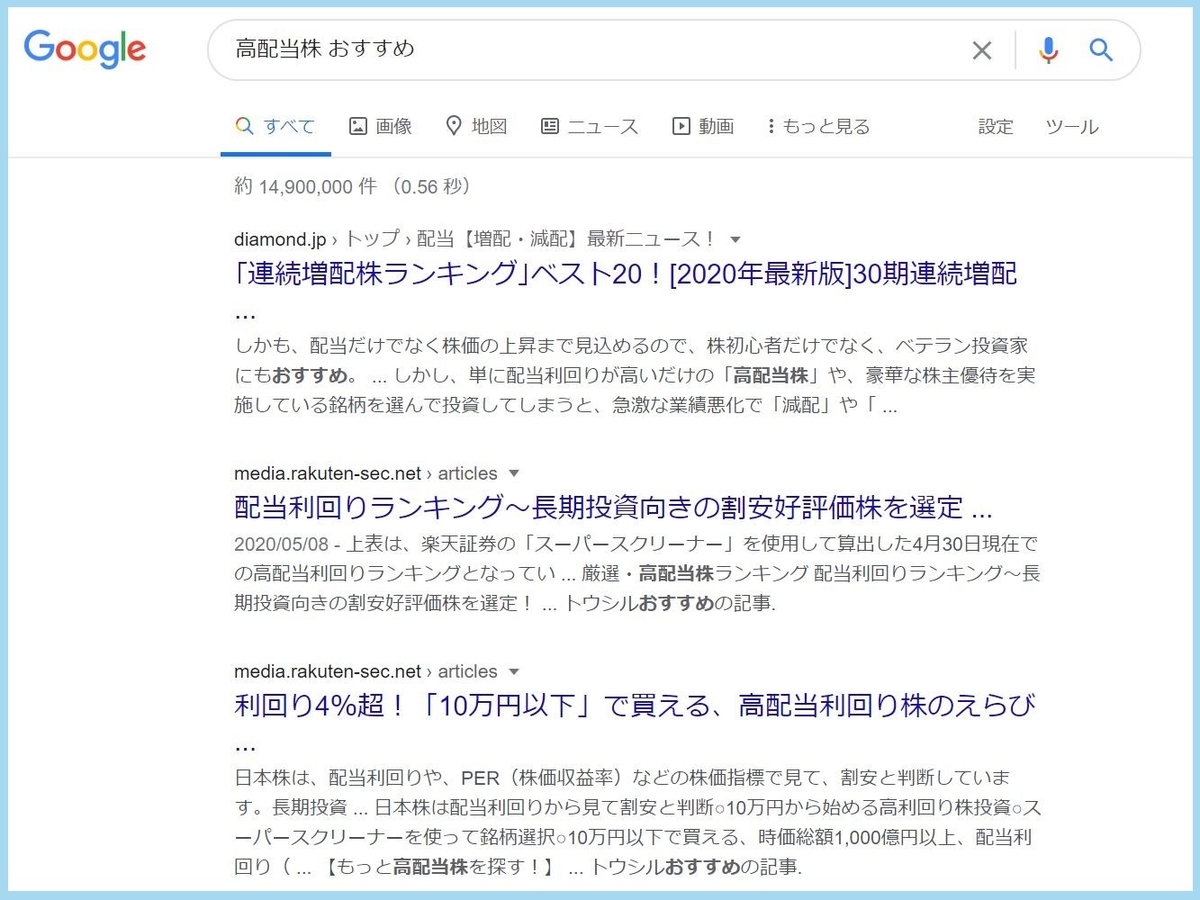Switch to the 画像 tab

pos(380,127)
